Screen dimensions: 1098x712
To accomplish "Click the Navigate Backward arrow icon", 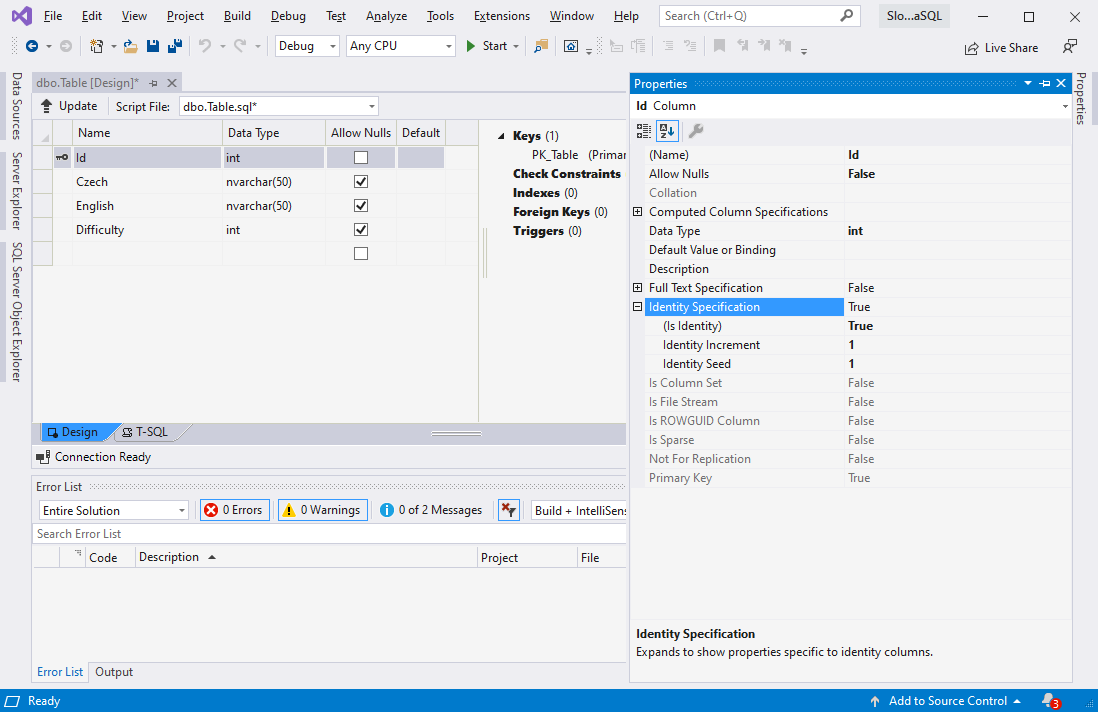I will point(32,46).
